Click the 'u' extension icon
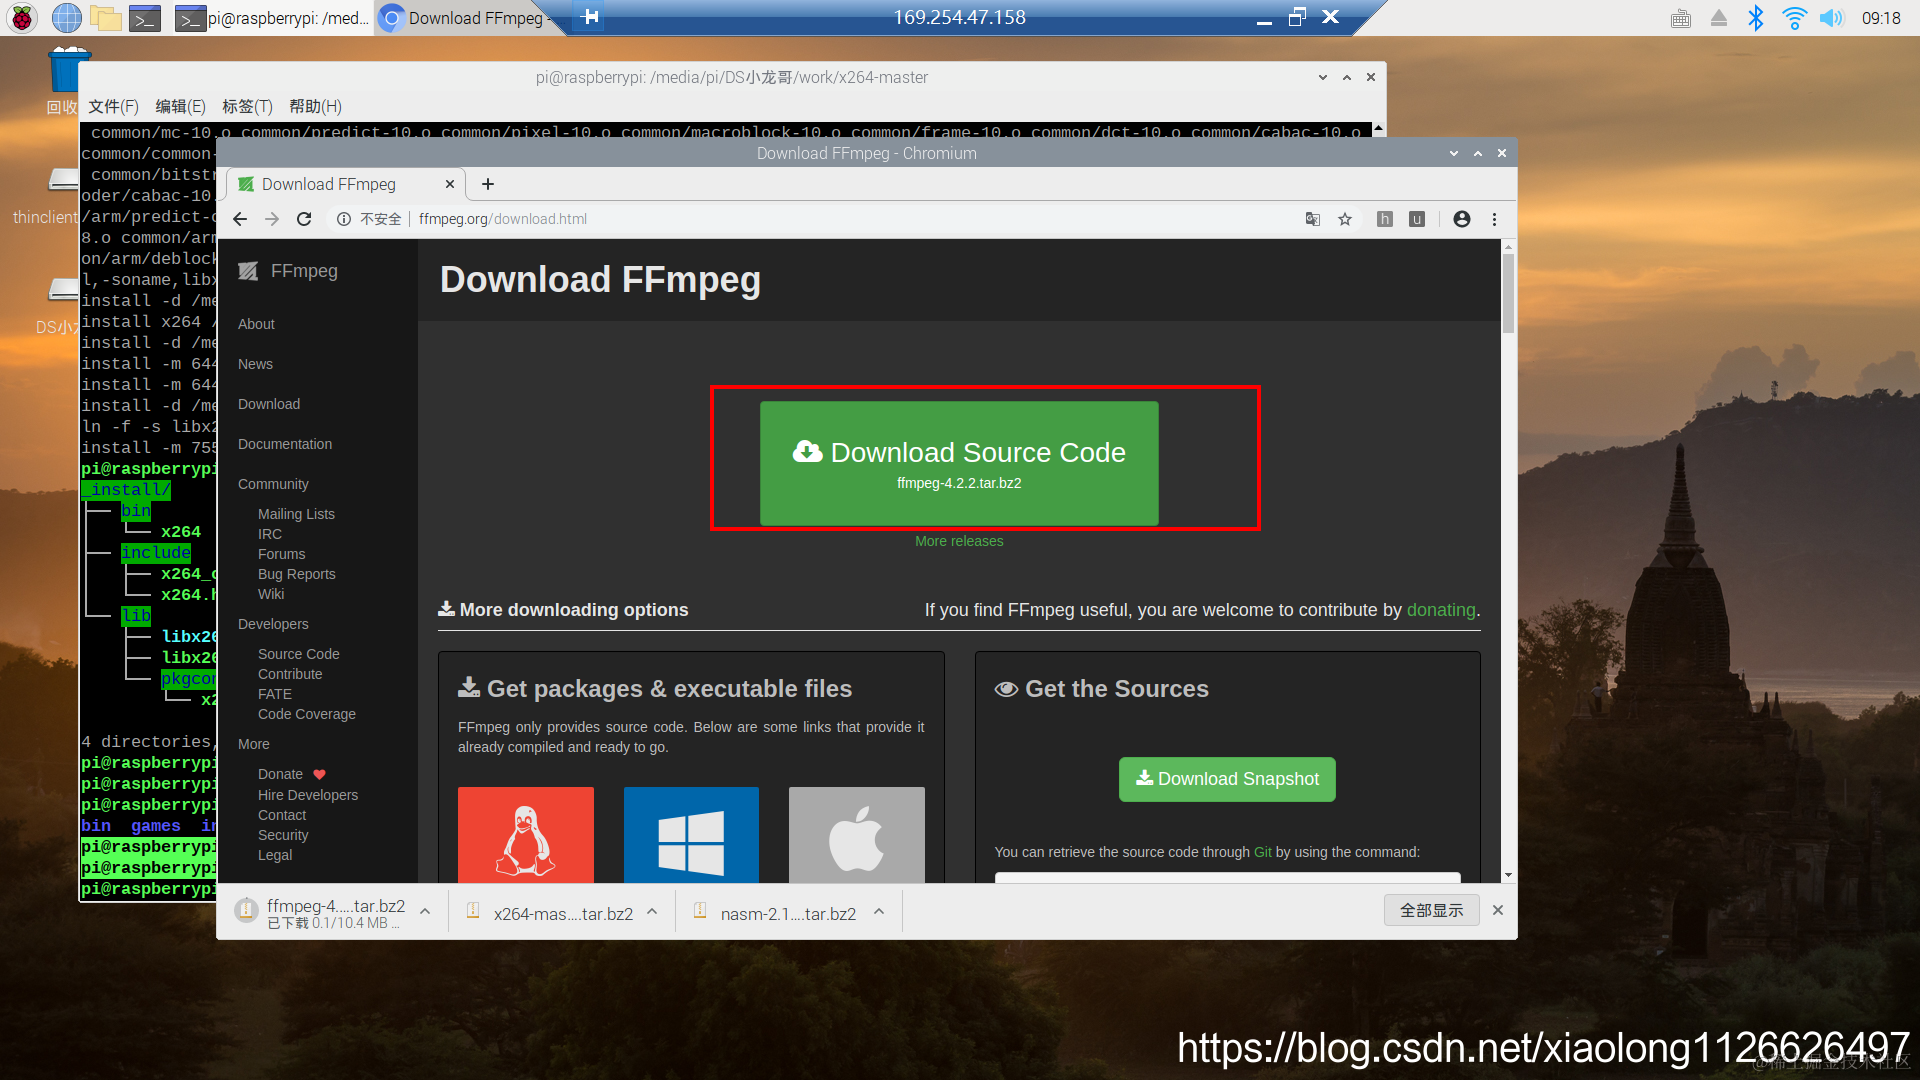1920x1080 pixels. coord(1417,219)
